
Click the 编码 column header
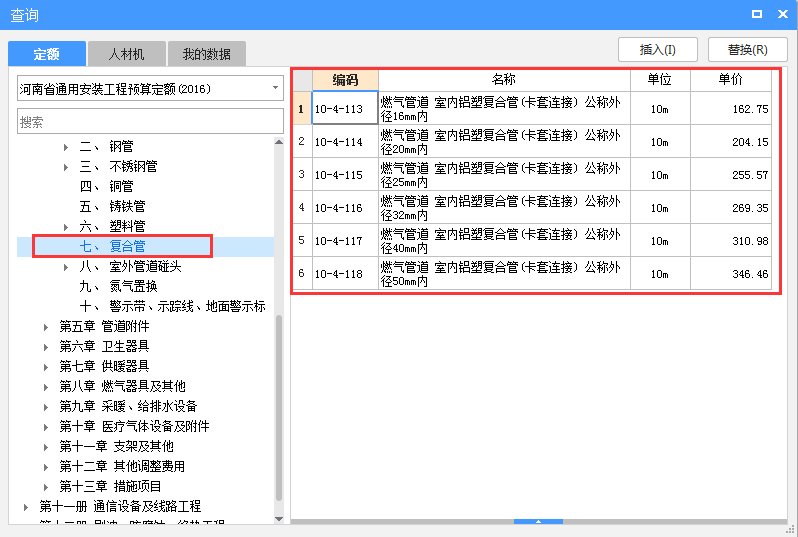tap(345, 80)
